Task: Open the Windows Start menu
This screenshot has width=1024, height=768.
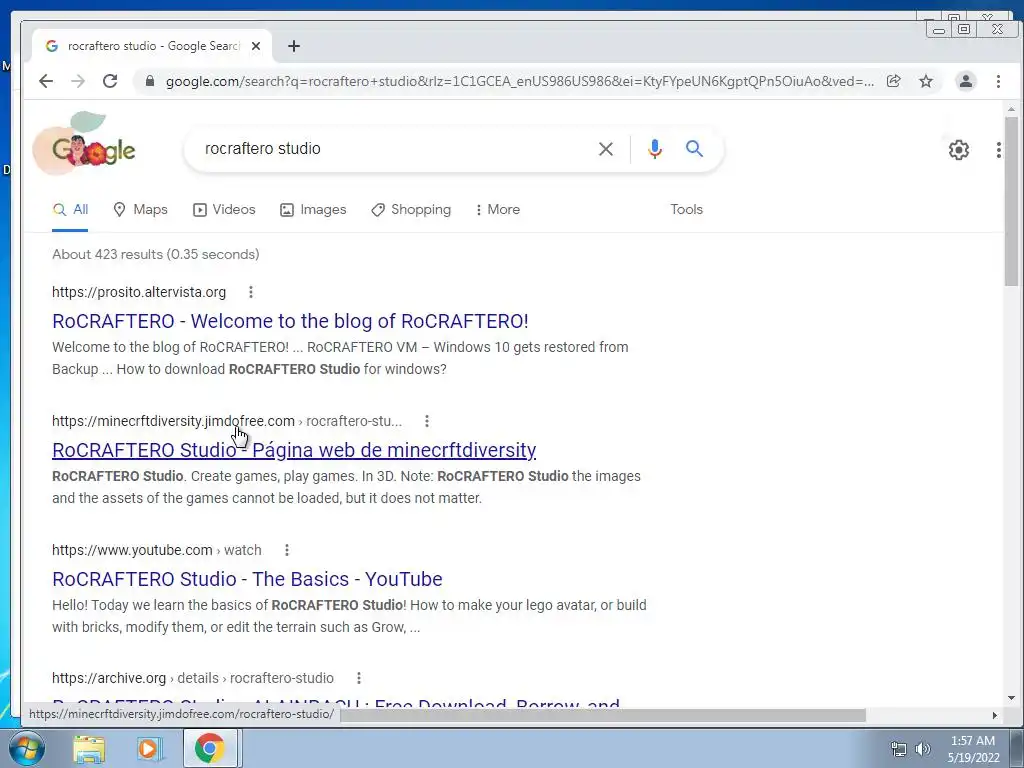Action: [x=26, y=749]
